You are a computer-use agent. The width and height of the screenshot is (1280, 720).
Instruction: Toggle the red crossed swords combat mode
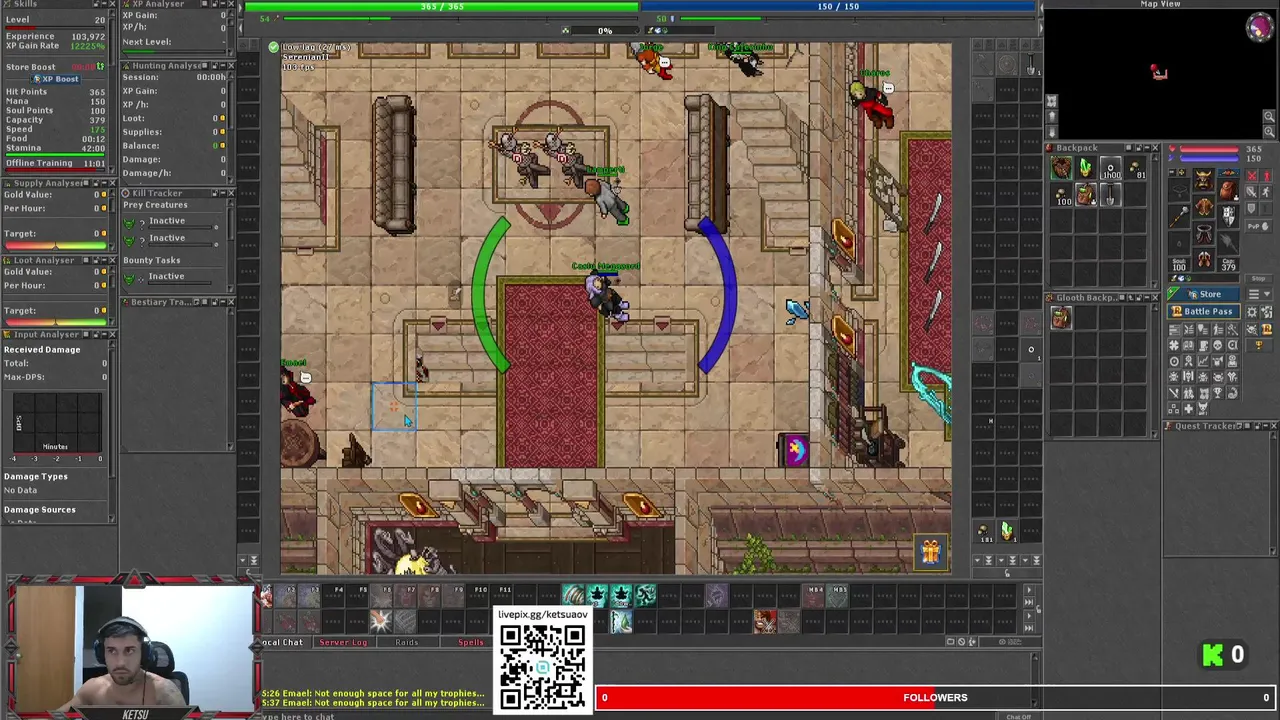pos(1251,176)
